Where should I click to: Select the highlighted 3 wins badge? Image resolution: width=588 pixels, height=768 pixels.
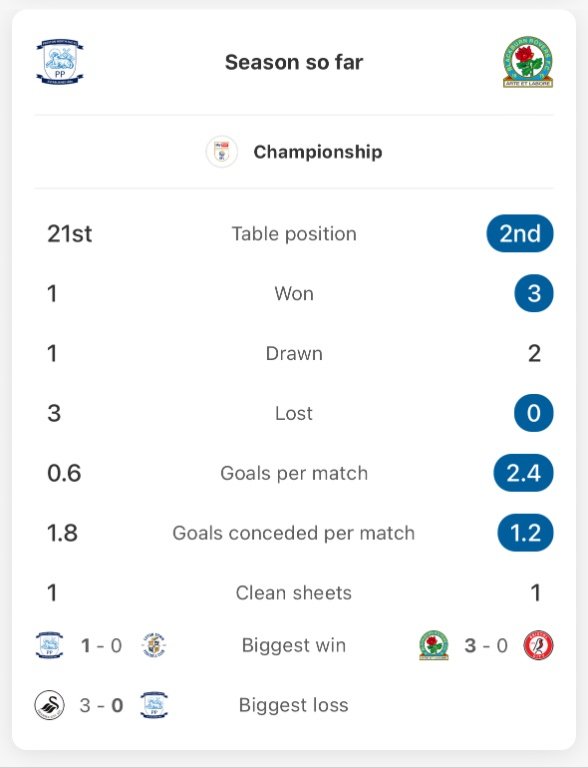coord(534,293)
